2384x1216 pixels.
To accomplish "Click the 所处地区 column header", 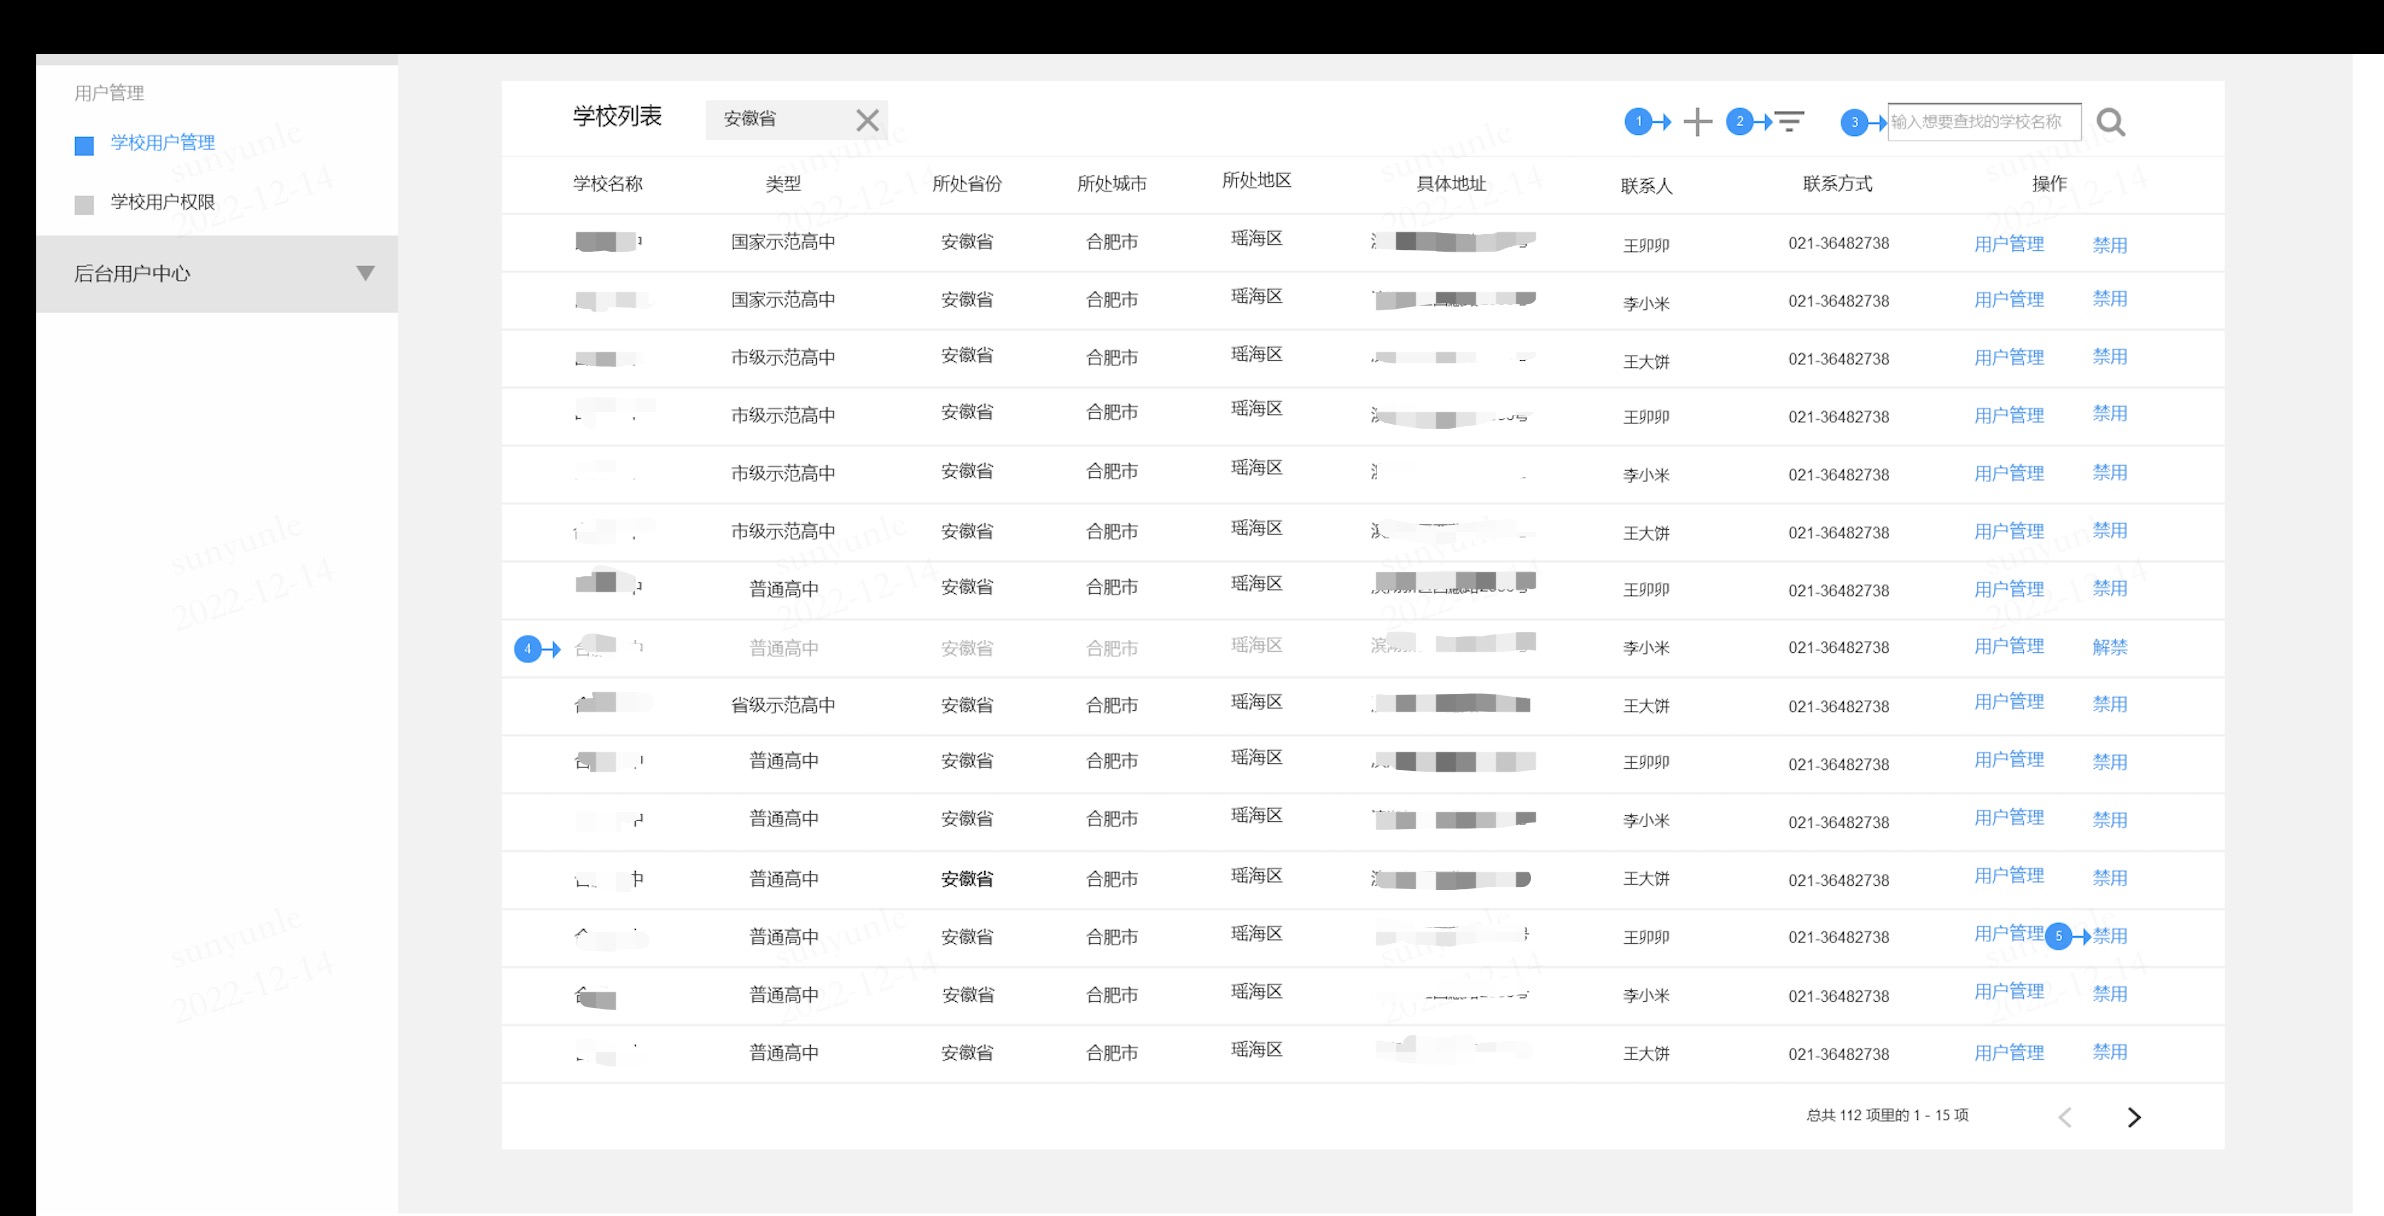I will pos(1257,180).
